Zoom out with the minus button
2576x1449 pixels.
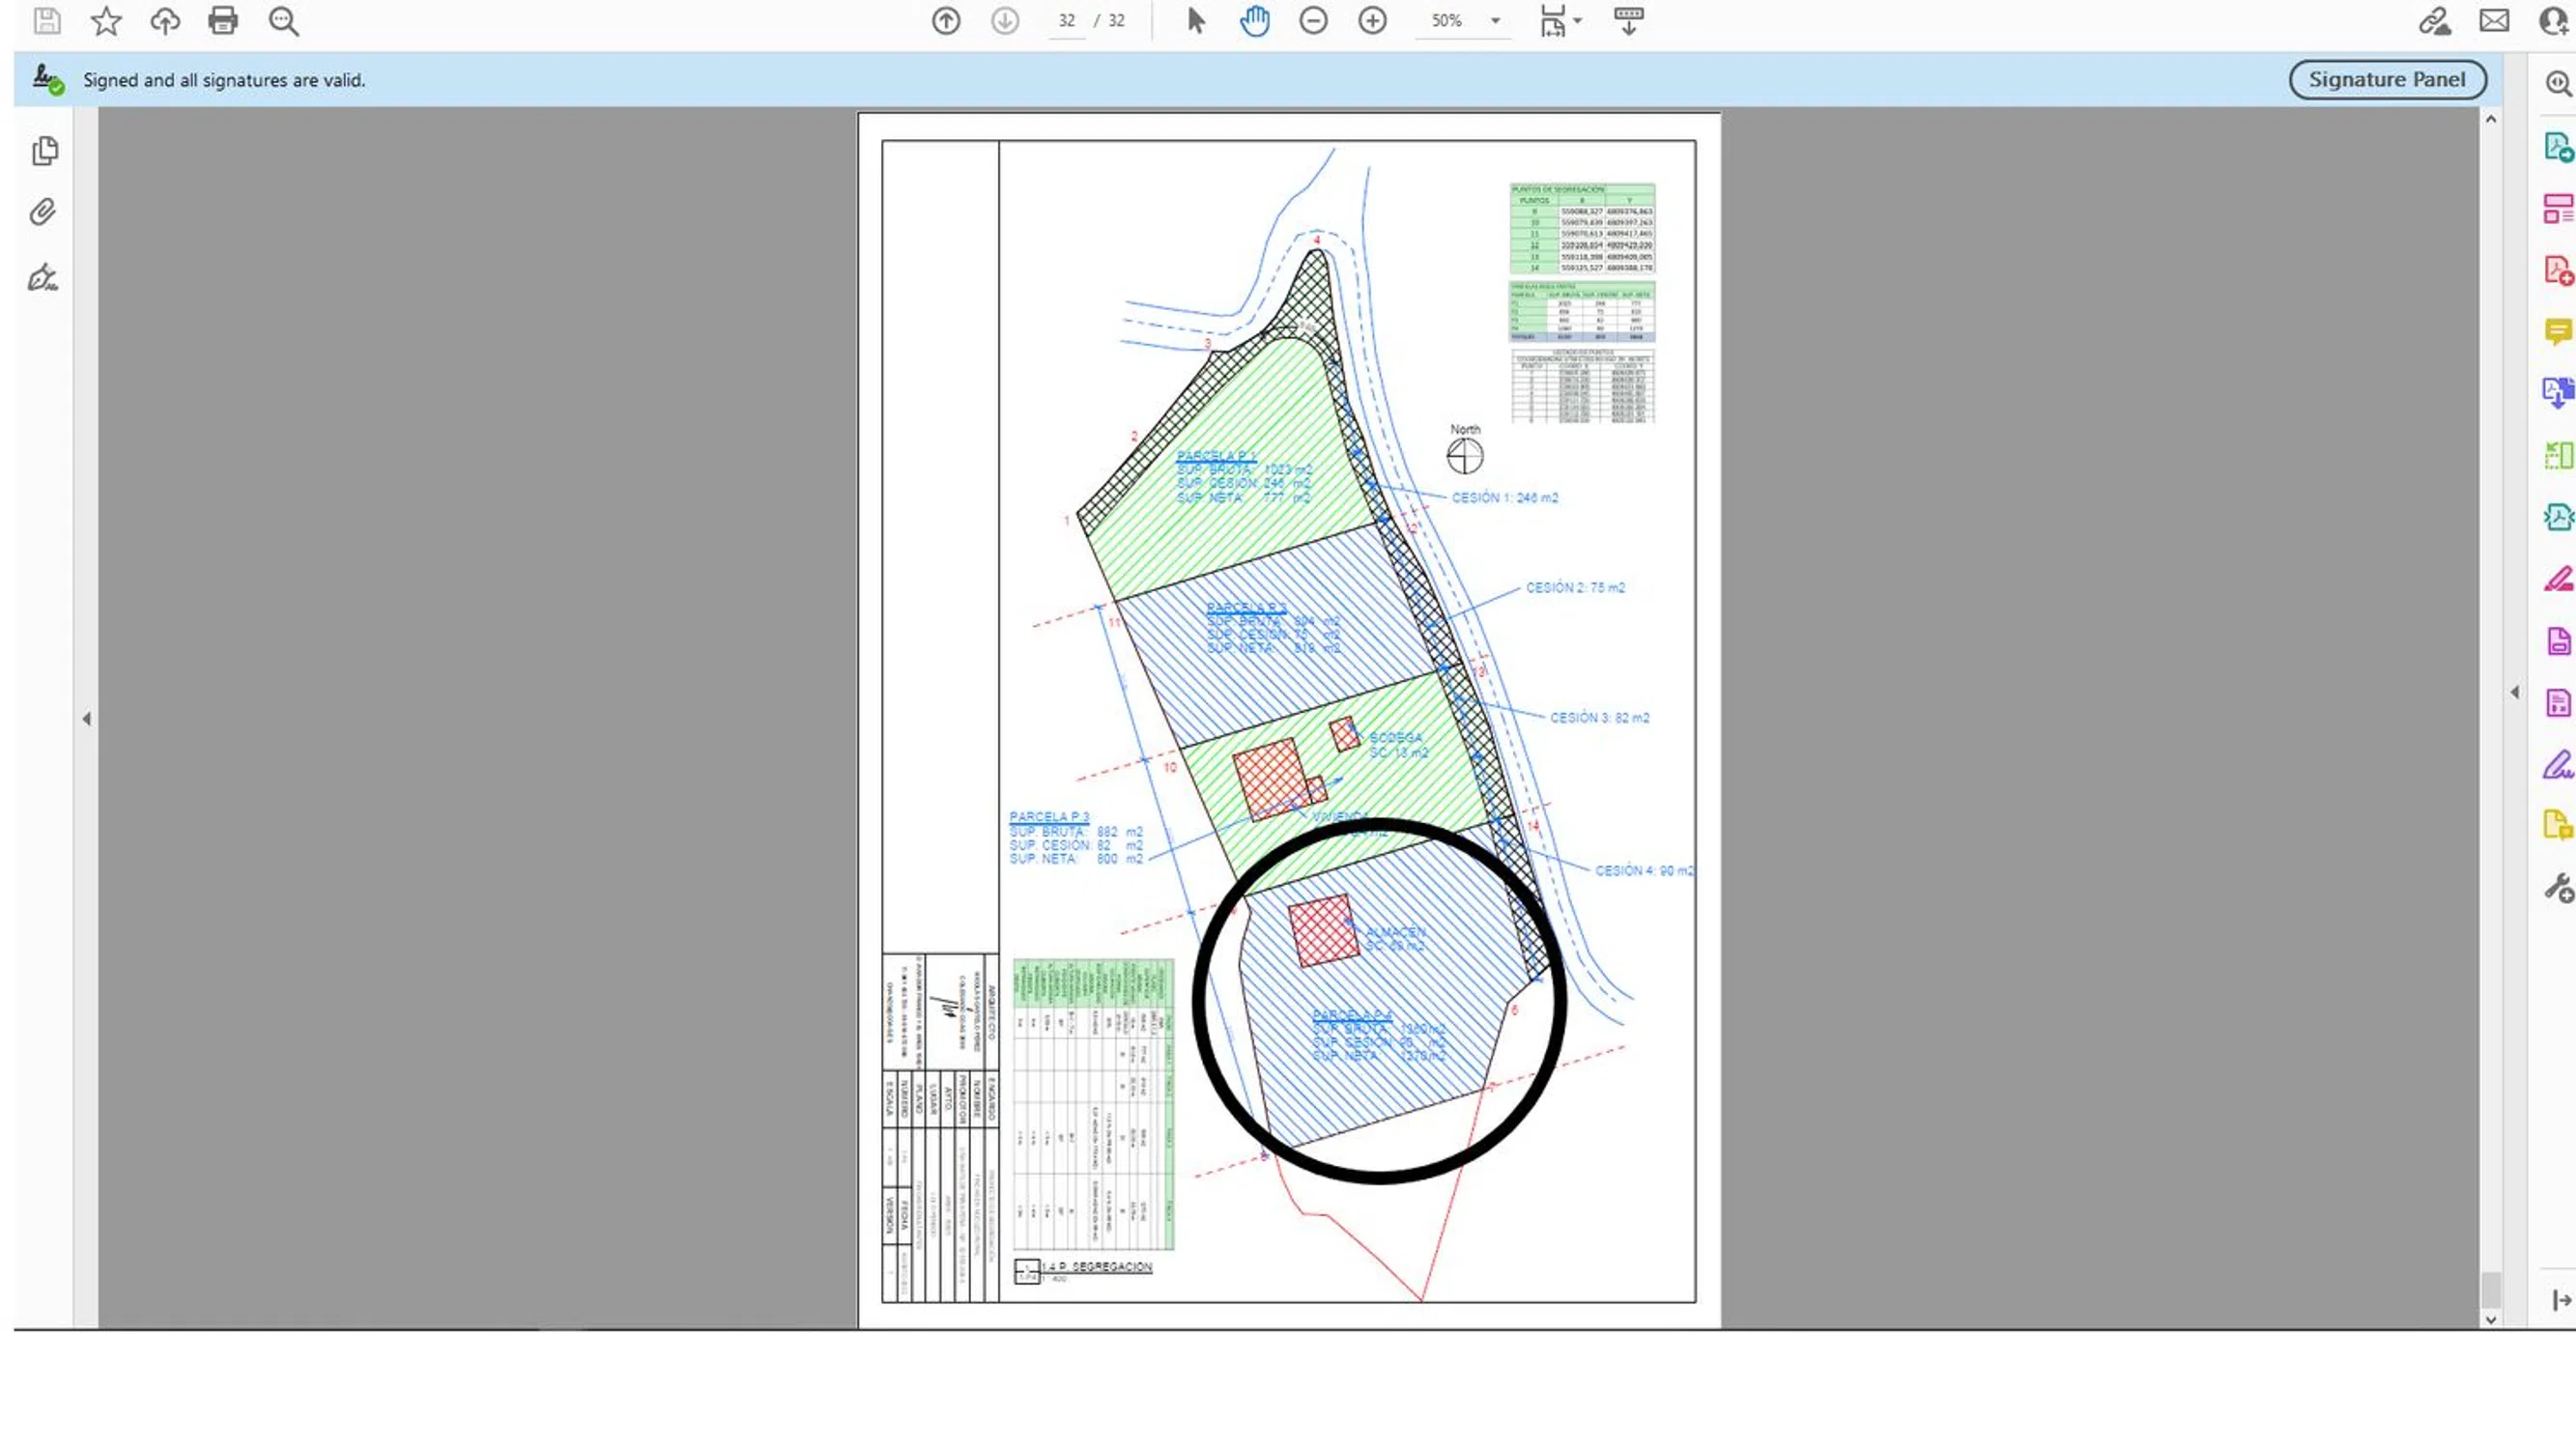(1313, 20)
